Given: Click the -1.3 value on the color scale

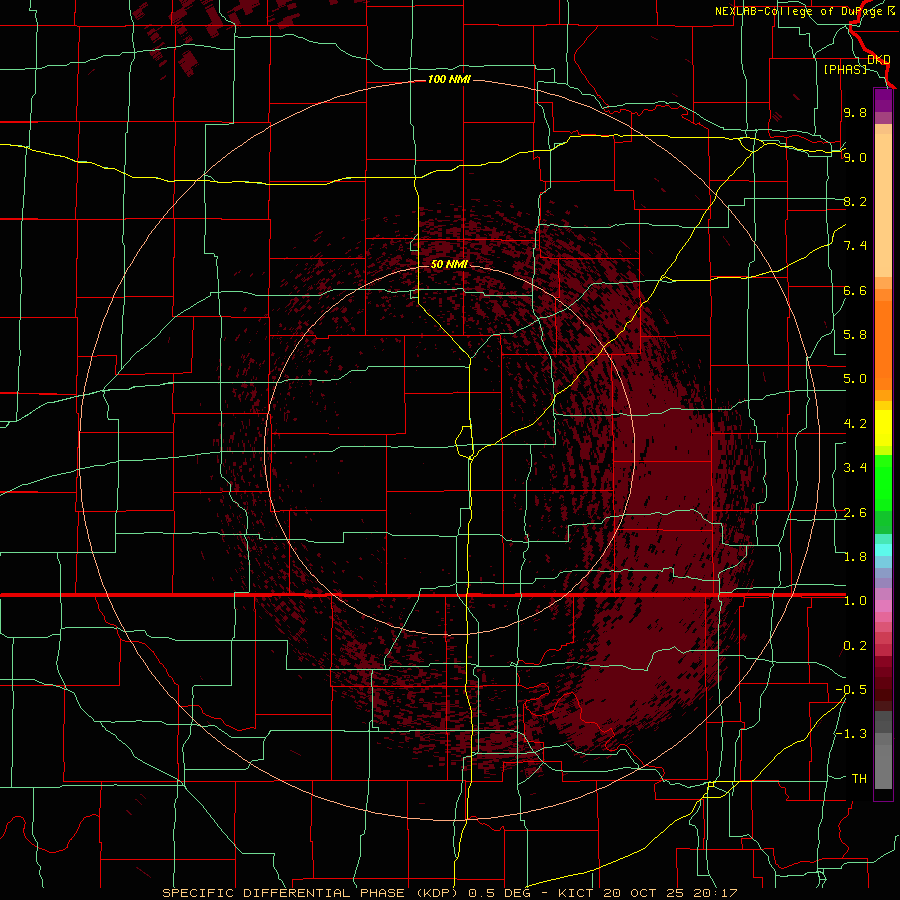Looking at the screenshot, I should [851, 734].
